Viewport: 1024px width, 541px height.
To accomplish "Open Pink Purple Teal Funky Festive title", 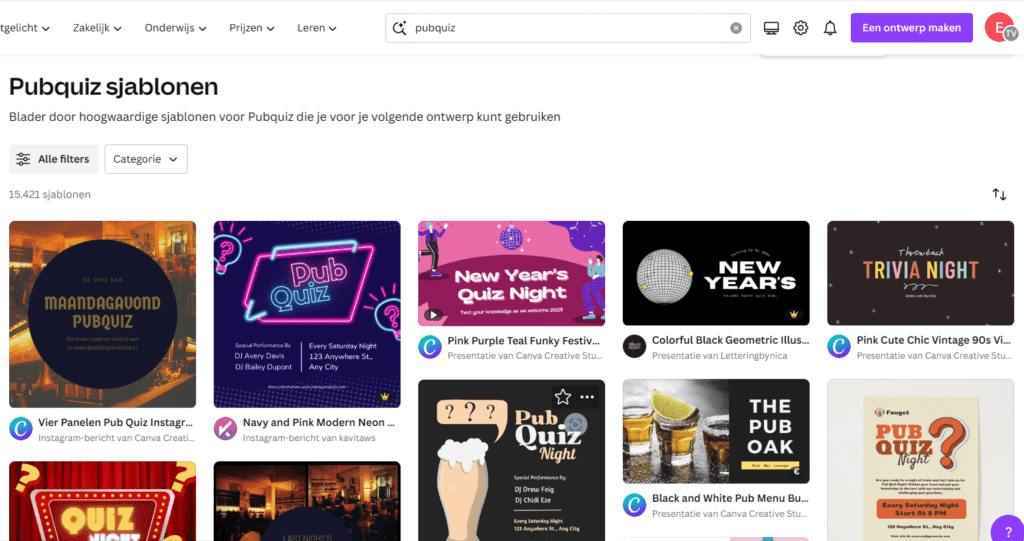I will click(523, 340).
